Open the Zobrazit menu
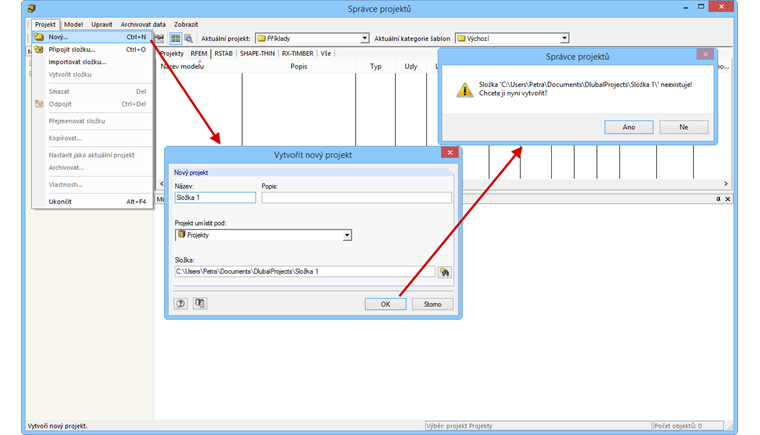The height and width of the screenshot is (435, 760). (186, 24)
